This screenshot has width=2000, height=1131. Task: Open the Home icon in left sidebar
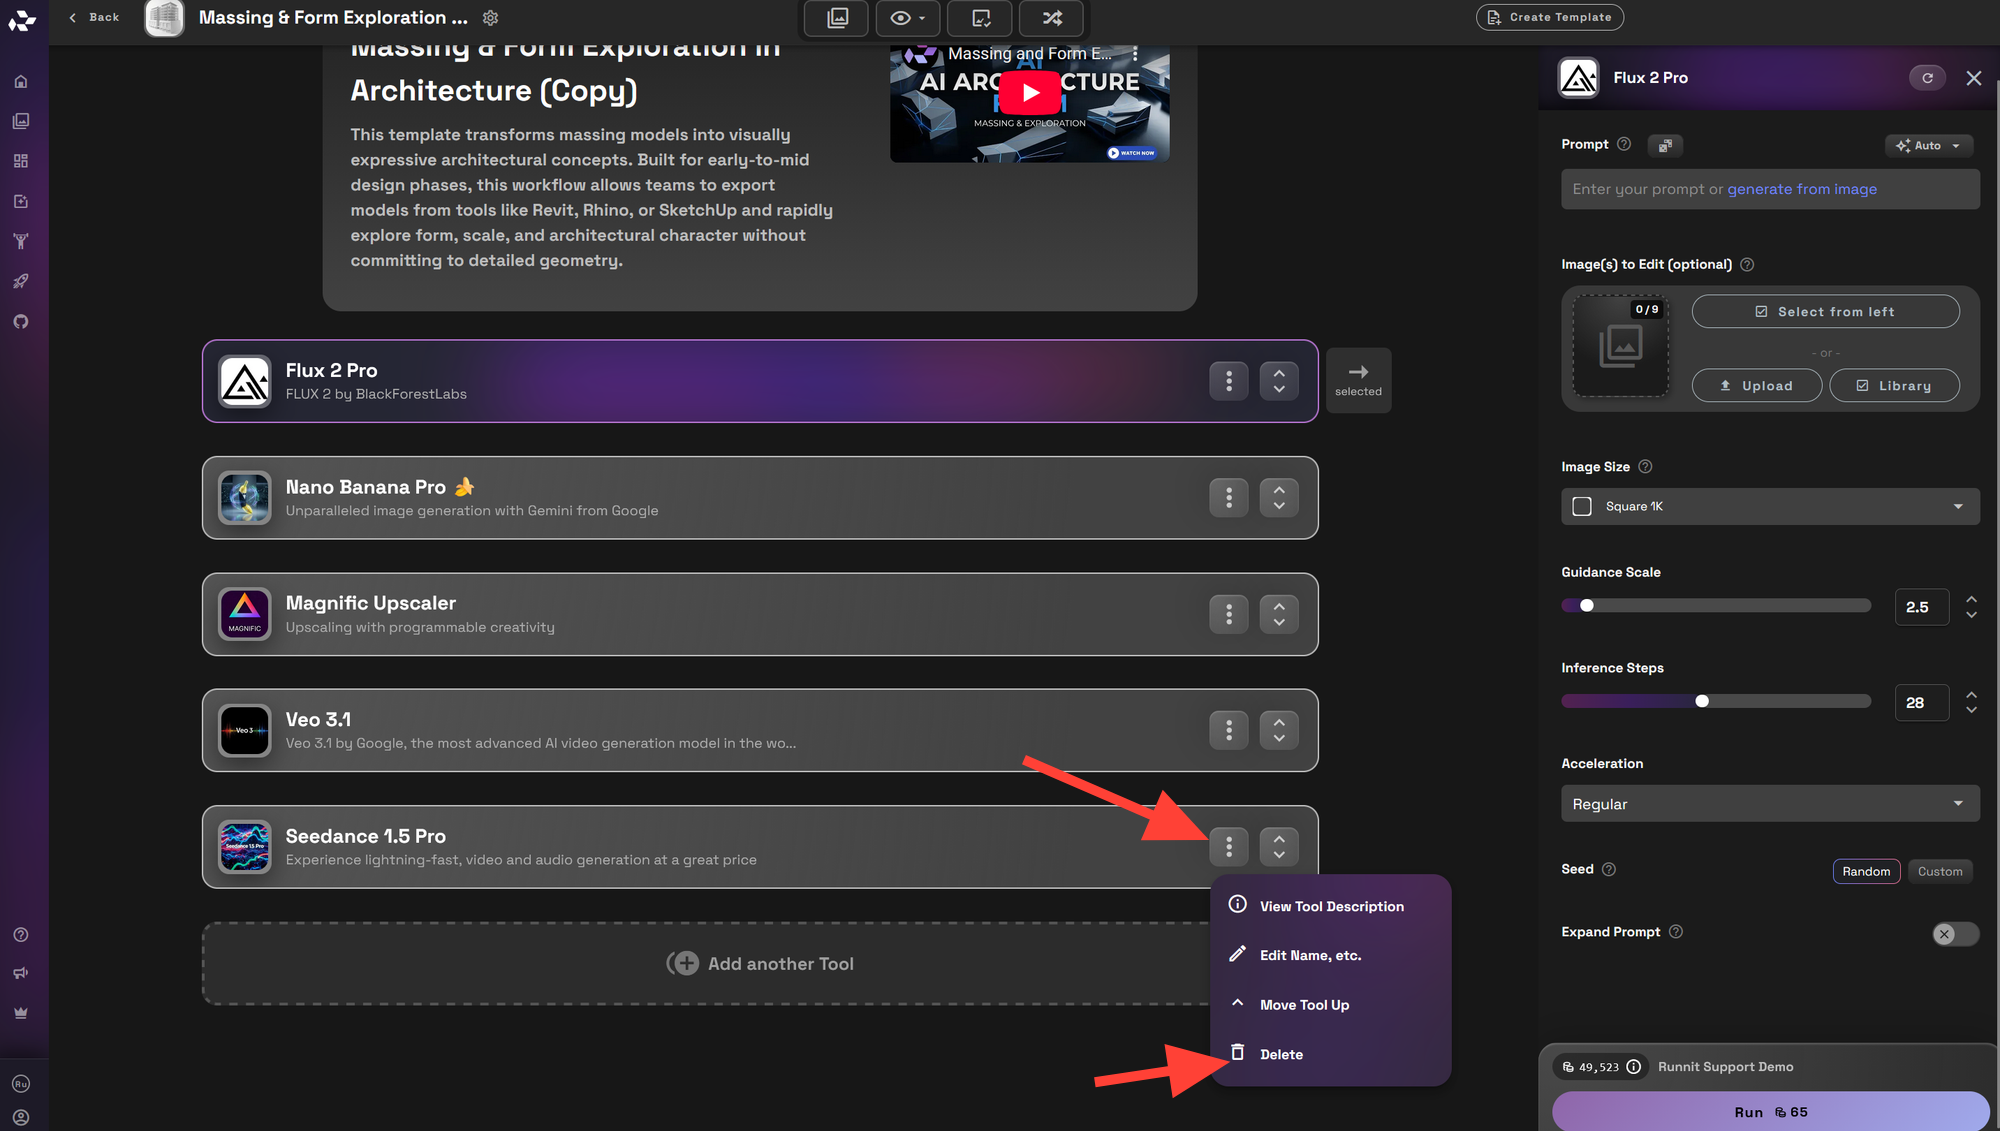pos(21,82)
